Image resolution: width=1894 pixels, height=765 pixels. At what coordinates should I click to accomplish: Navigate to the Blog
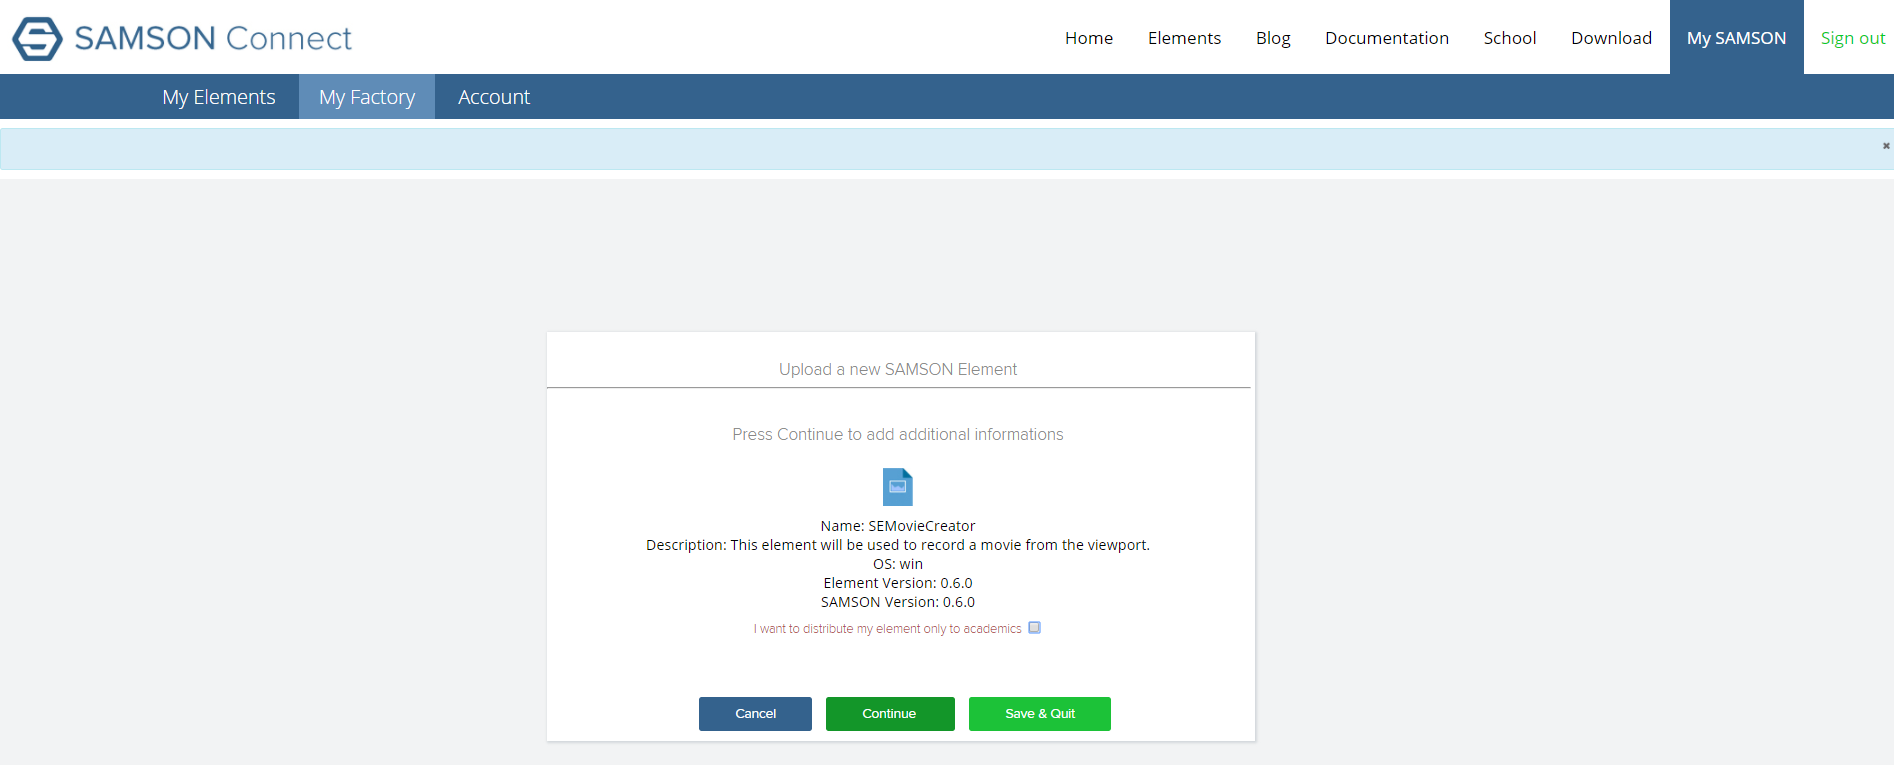(1272, 38)
